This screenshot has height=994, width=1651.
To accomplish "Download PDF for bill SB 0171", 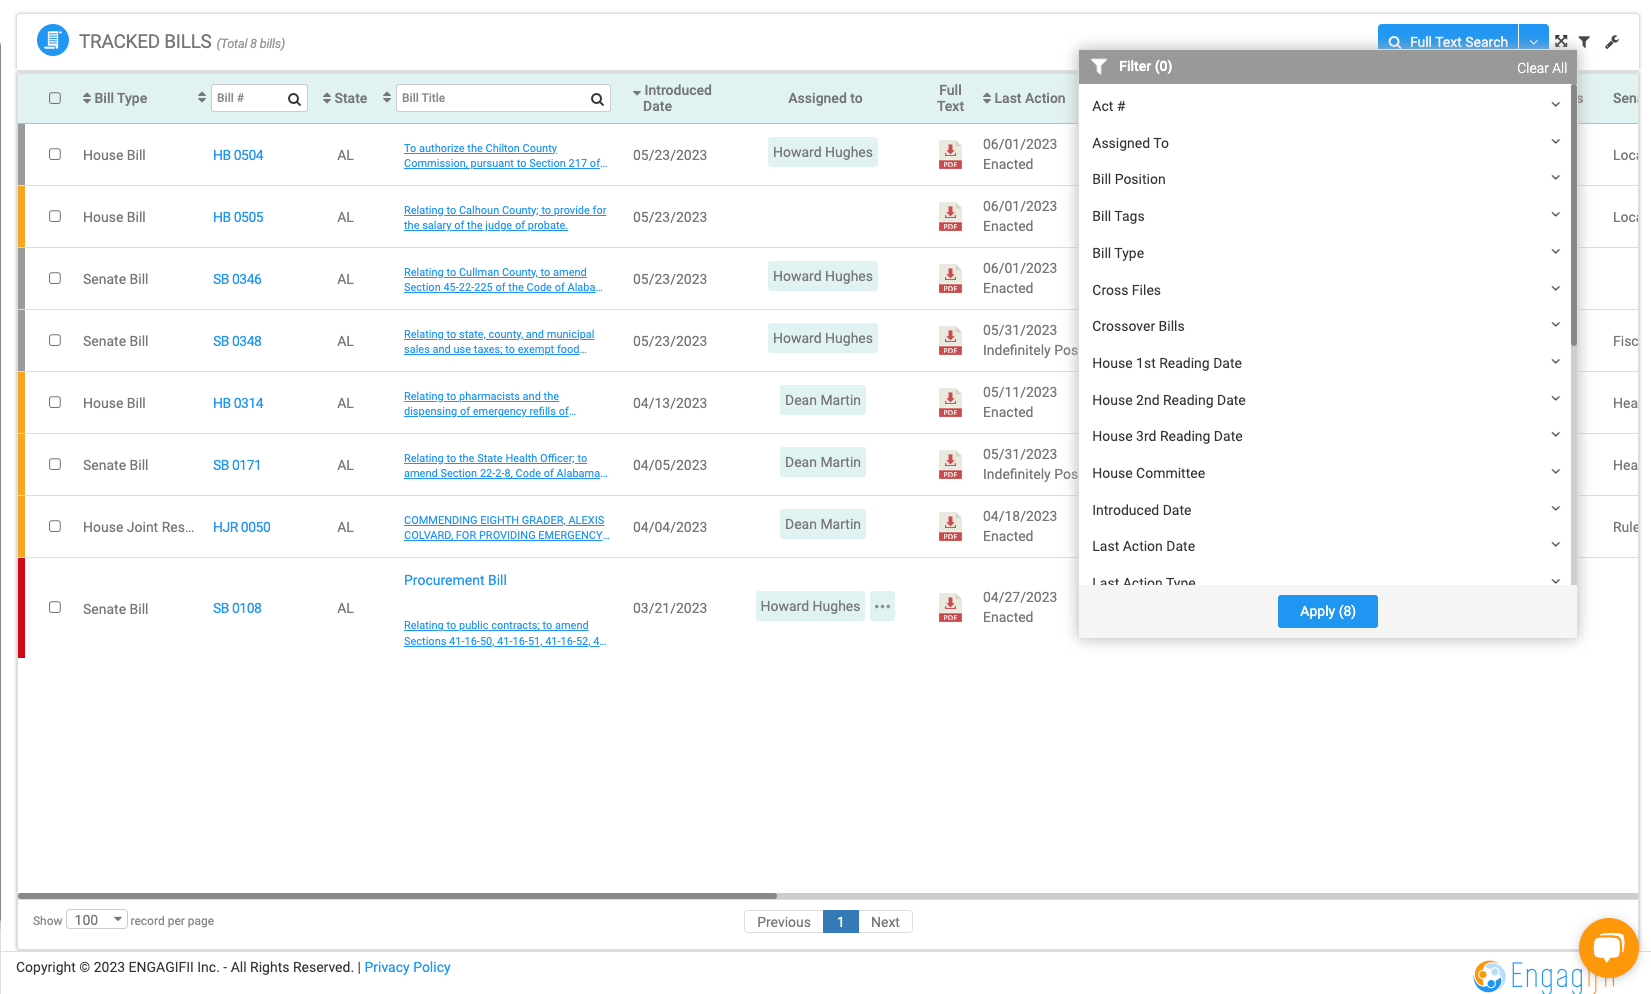I will tap(950, 465).
